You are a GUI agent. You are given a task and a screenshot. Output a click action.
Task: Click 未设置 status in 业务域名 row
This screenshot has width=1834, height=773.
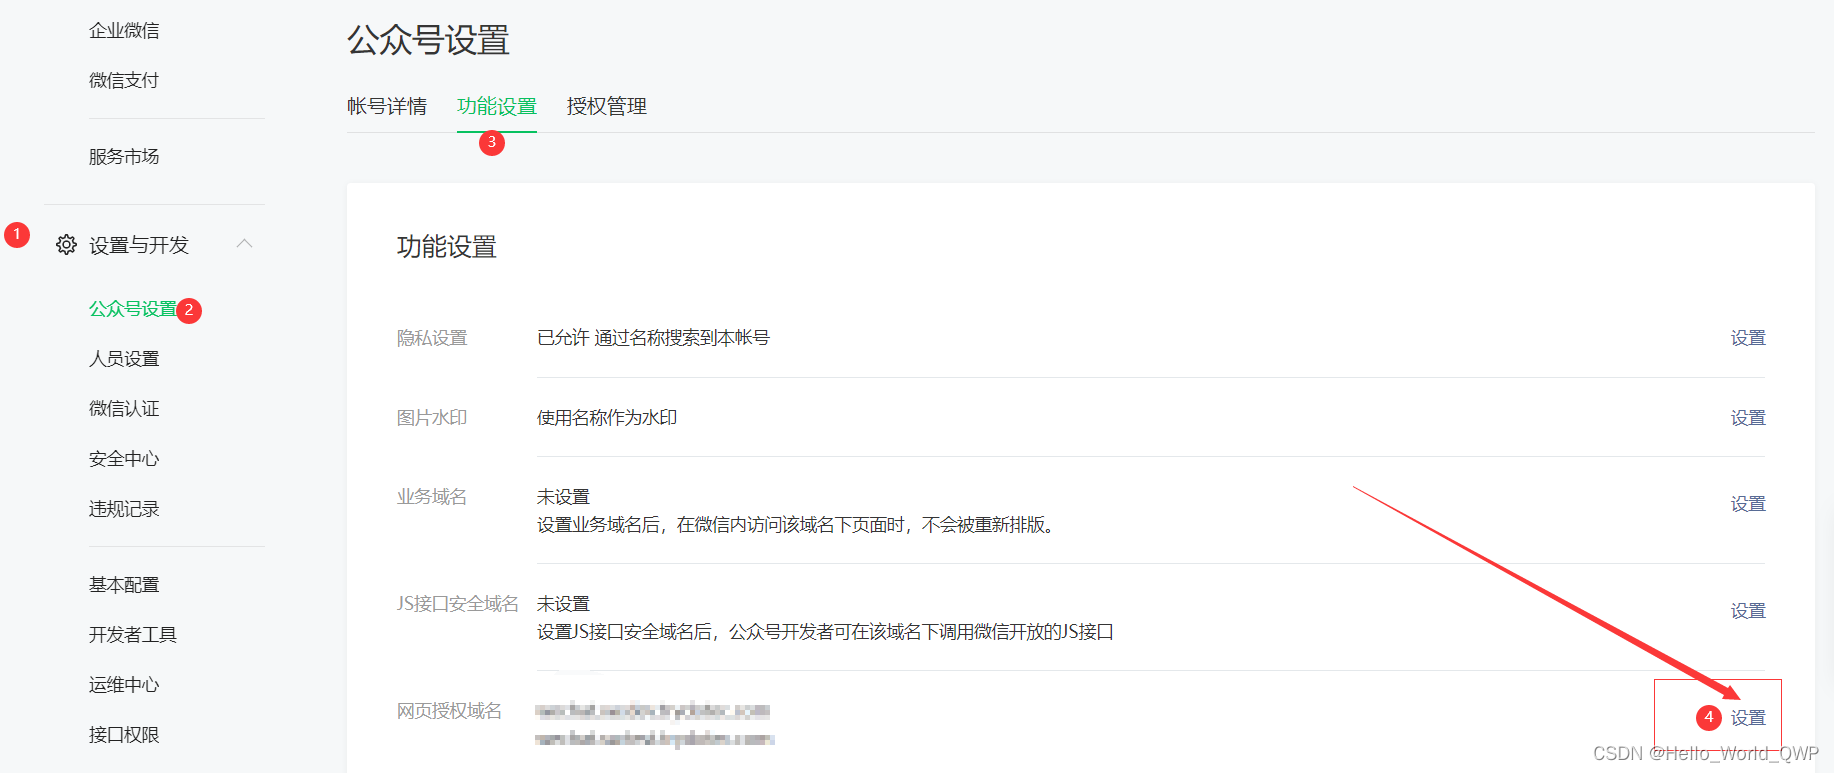[x=563, y=497]
